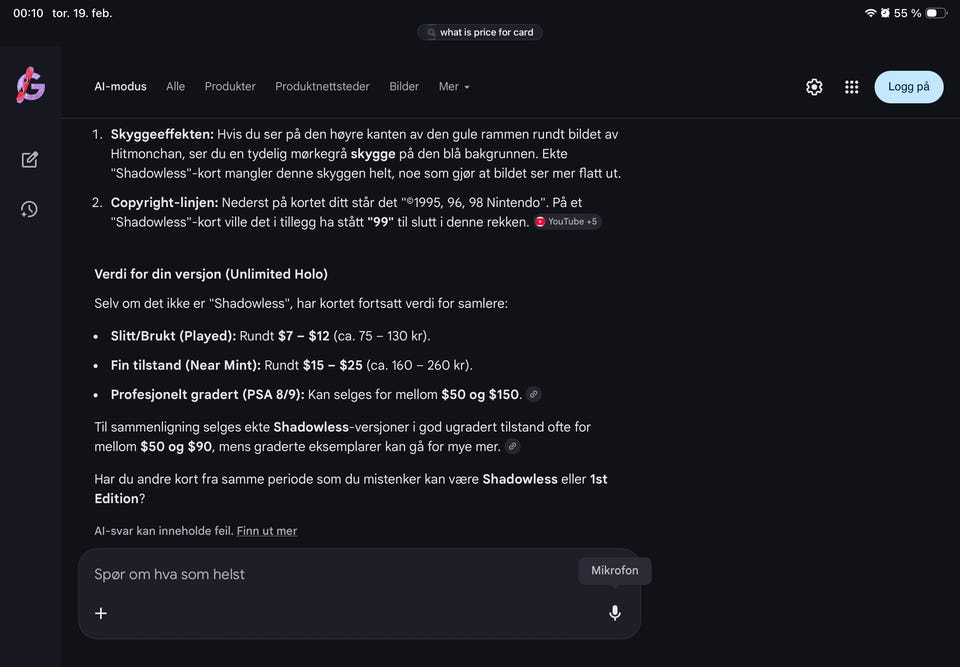The width and height of the screenshot is (960, 667).
Task: Select the 'AI-modus' tab
Action: click(120, 87)
